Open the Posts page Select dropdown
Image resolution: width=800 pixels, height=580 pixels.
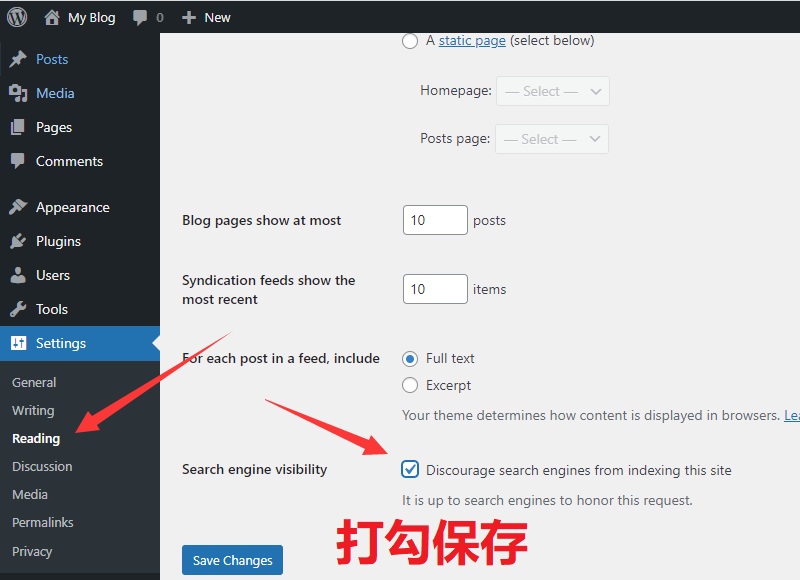click(552, 138)
